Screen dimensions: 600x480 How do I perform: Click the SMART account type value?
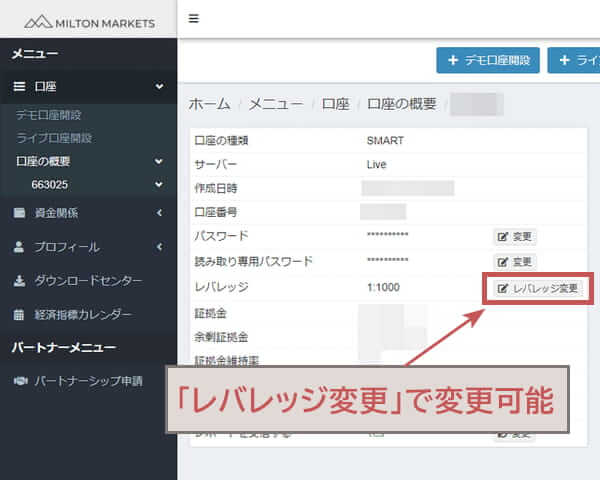pos(385,140)
